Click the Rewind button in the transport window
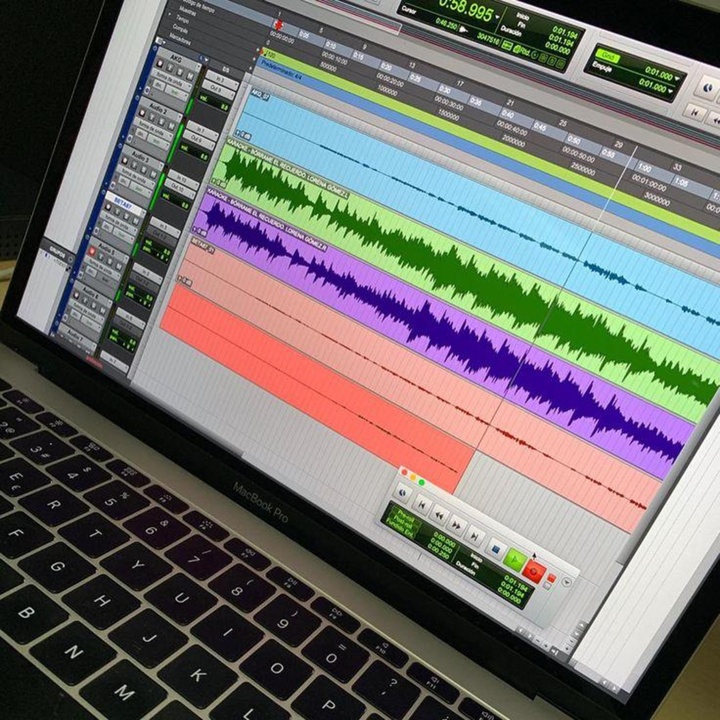The image size is (720, 720). pyautogui.click(x=439, y=514)
